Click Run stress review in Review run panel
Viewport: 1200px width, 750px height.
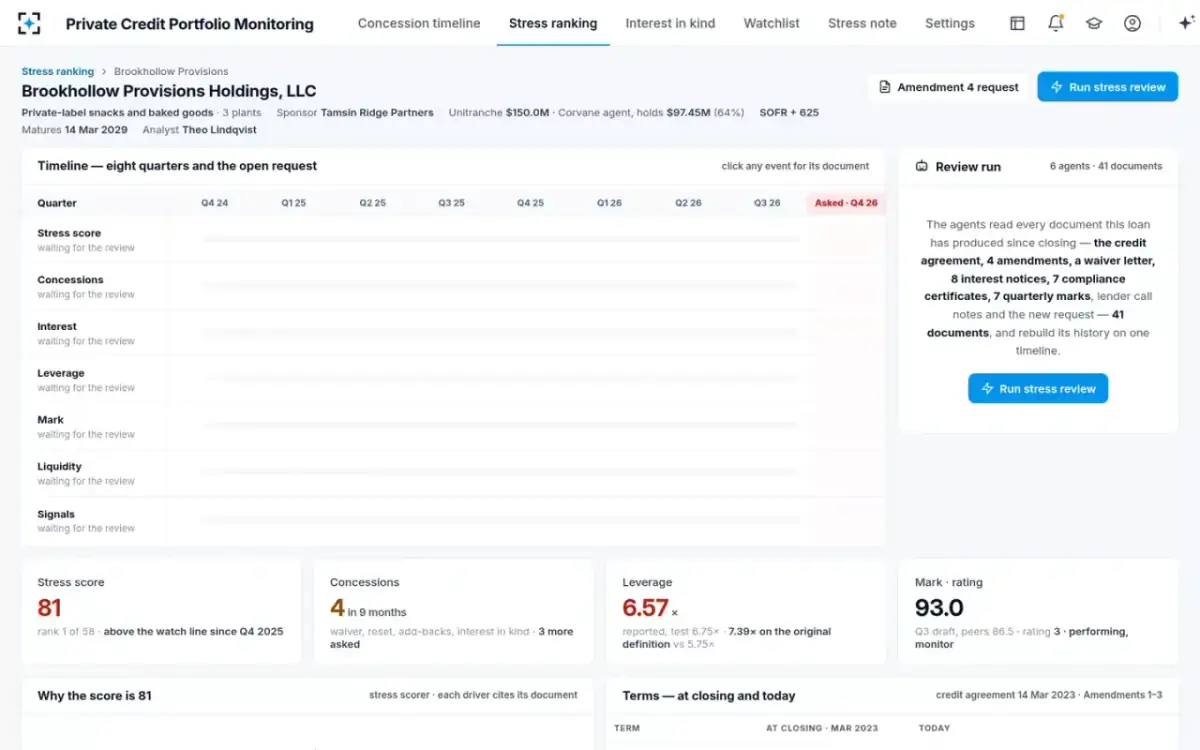(1038, 389)
